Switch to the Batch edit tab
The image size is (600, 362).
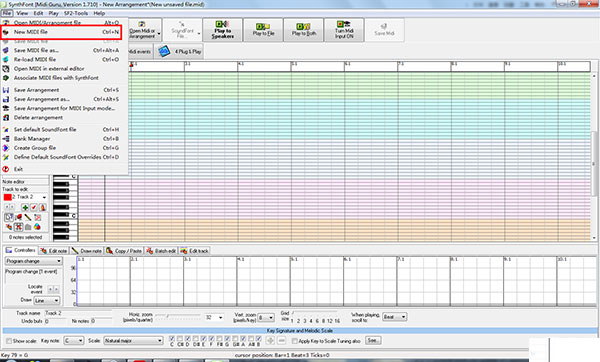pyautogui.click(x=161, y=251)
